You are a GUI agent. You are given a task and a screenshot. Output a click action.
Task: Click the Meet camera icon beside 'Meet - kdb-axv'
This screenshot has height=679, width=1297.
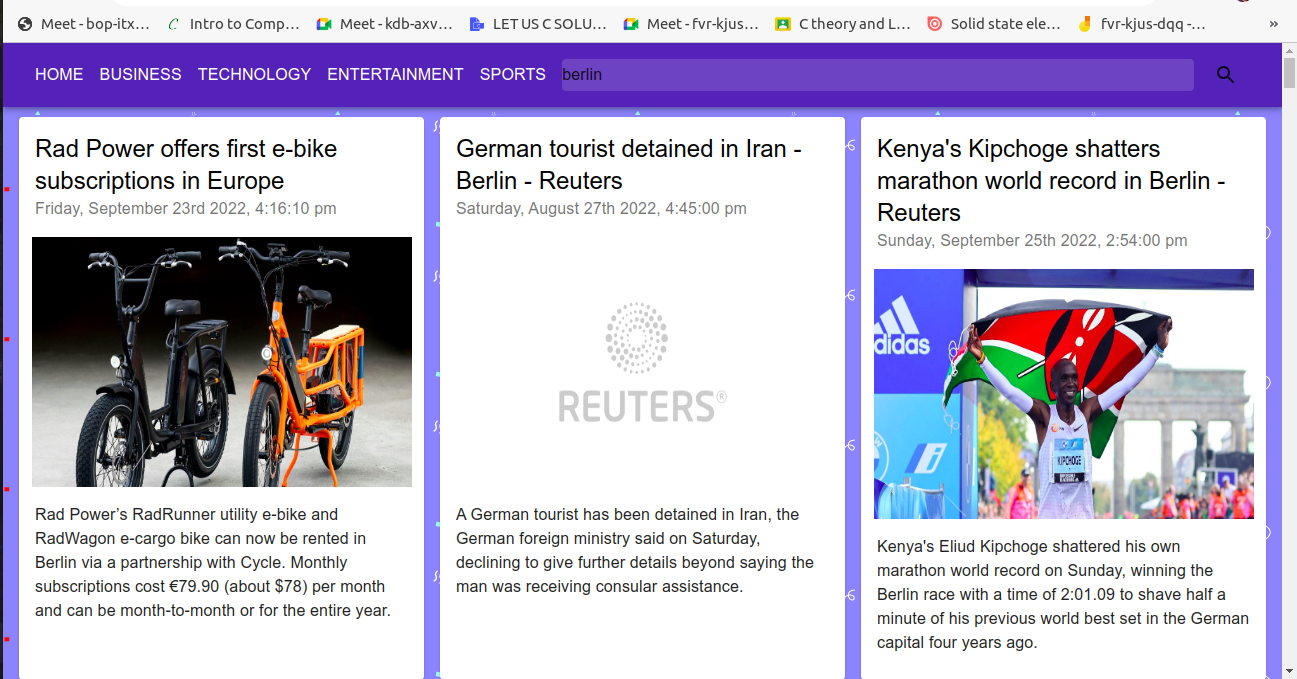coord(324,24)
